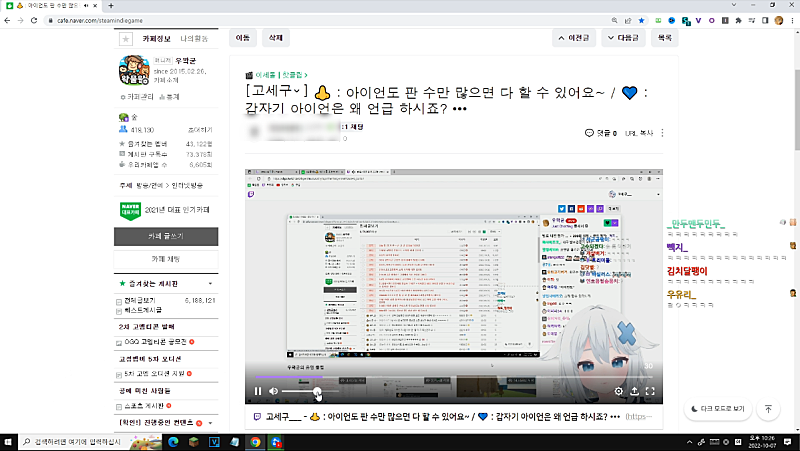
Task: Switch to the 나의활동 tab
Action: pyautogui.click(x=194, y=38)
